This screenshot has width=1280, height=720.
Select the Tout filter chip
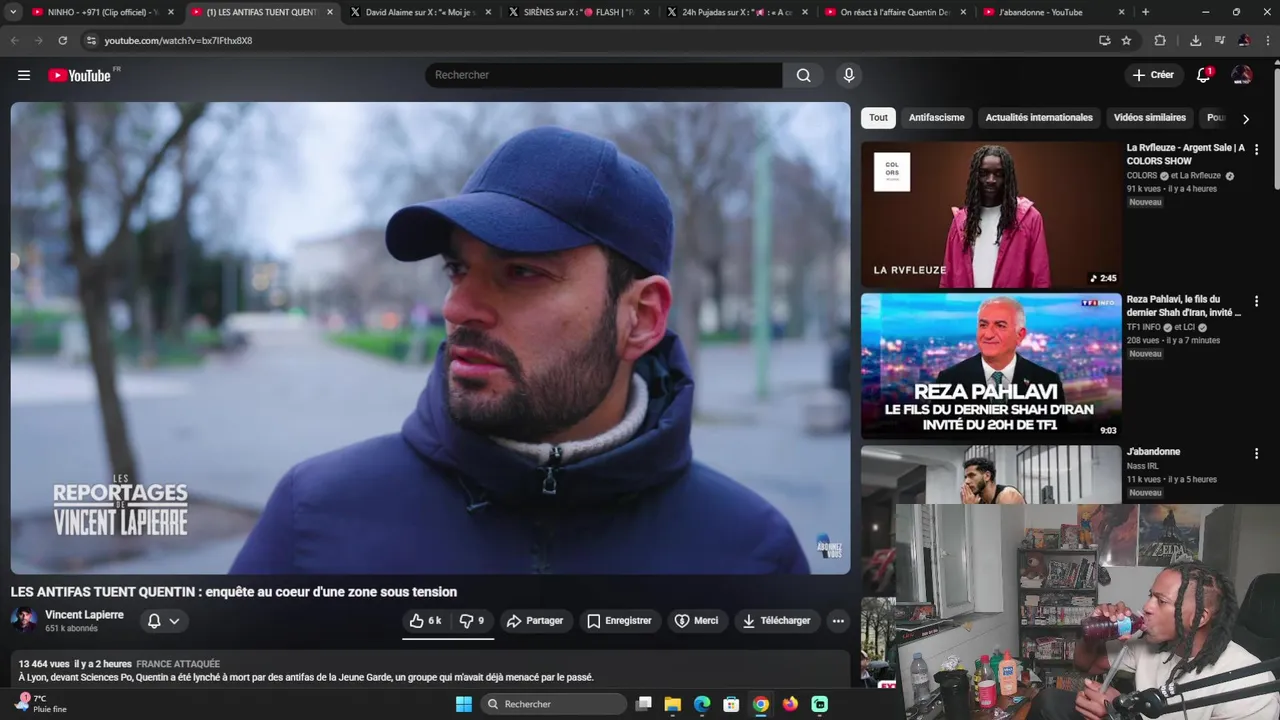[878, 117]
